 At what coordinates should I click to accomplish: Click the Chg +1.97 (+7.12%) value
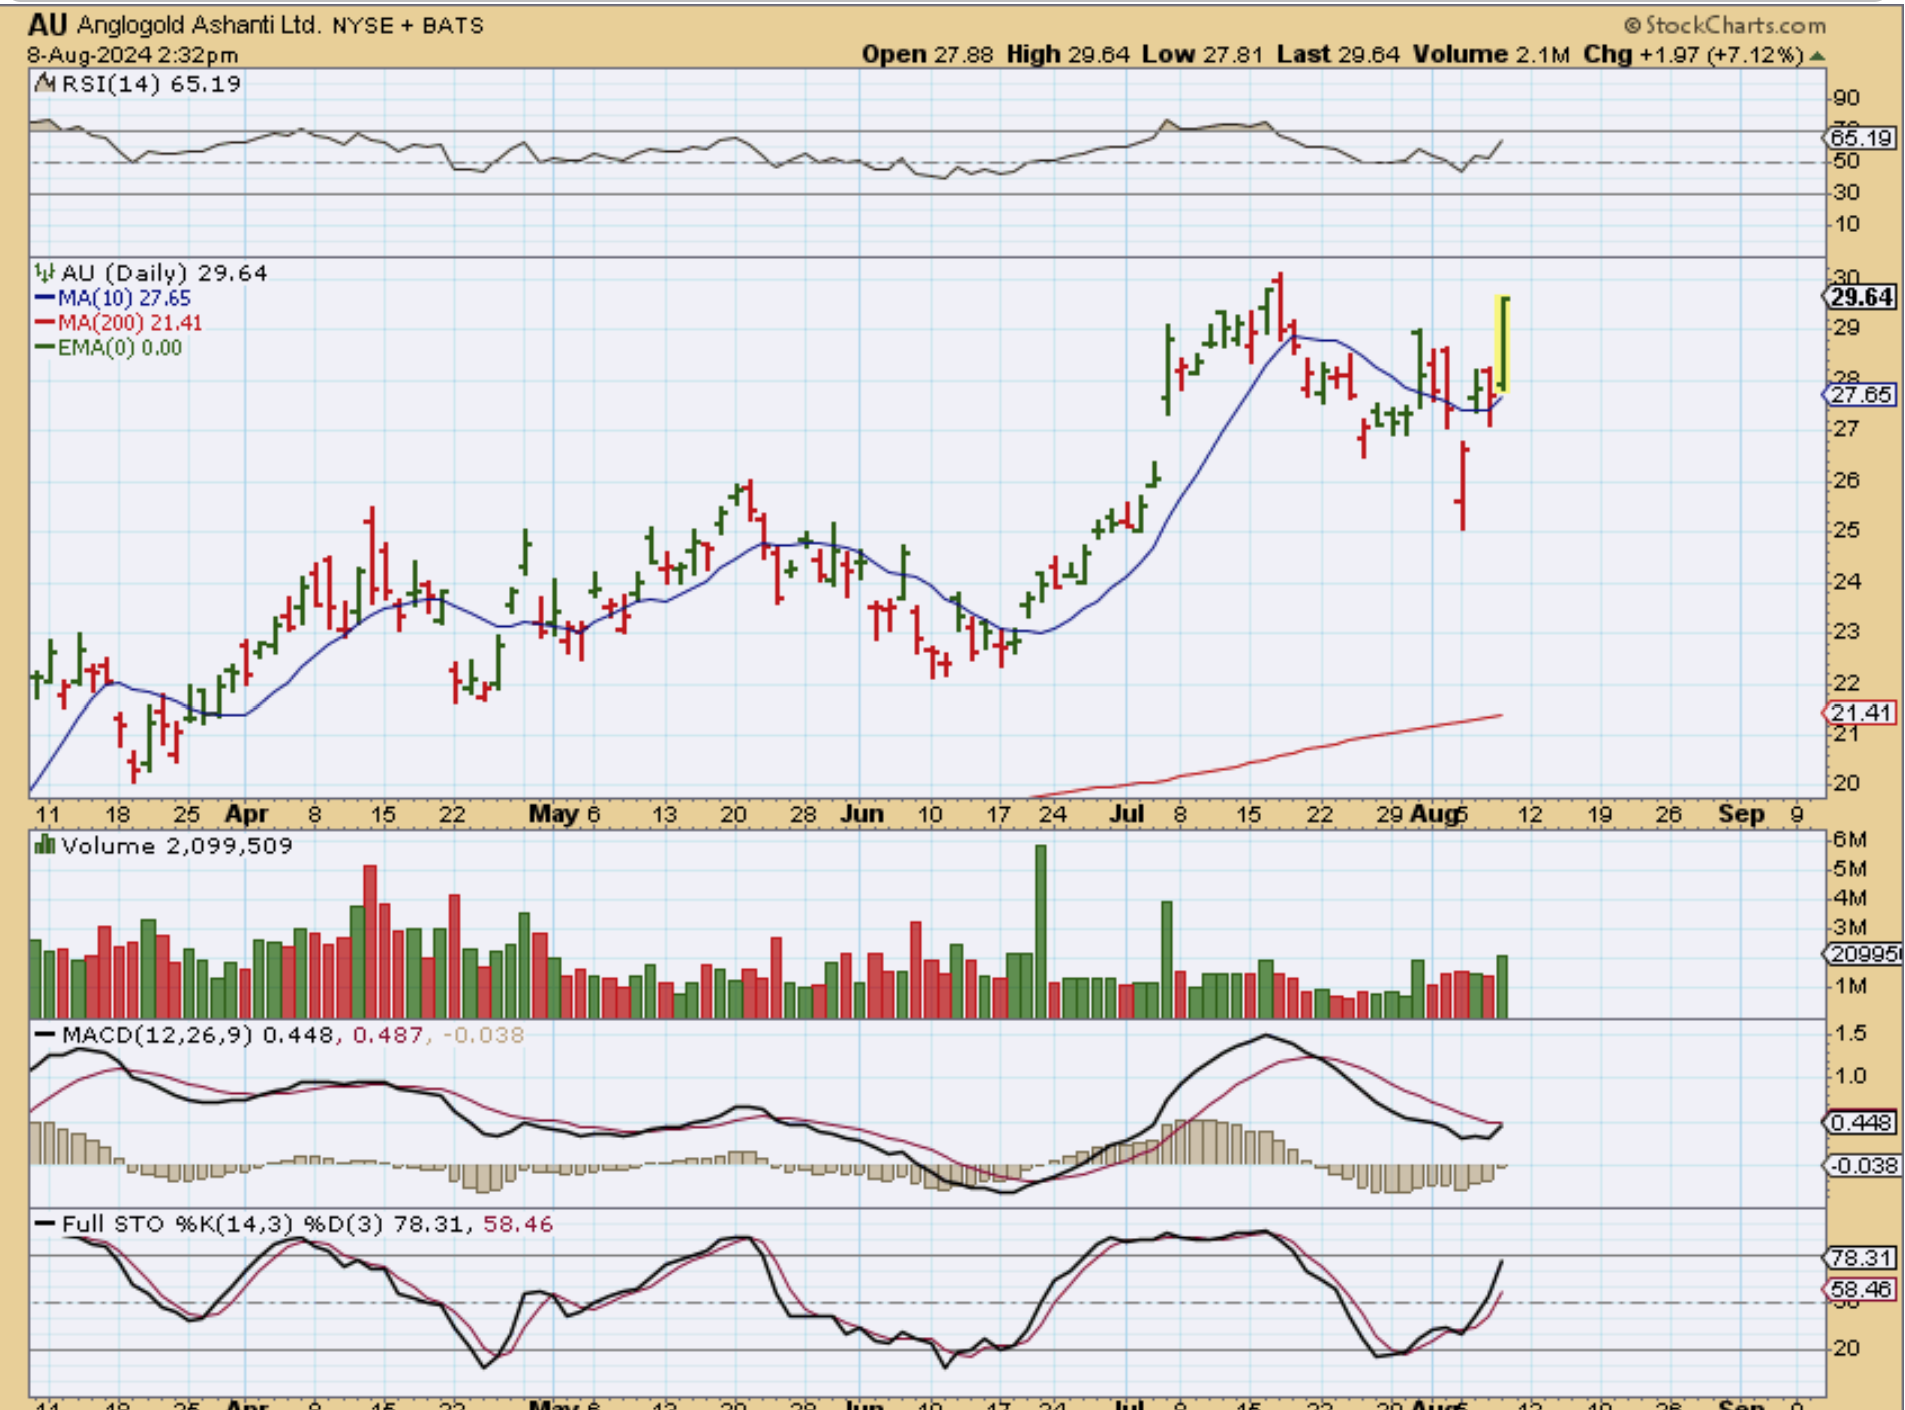tap(1693, 55)
